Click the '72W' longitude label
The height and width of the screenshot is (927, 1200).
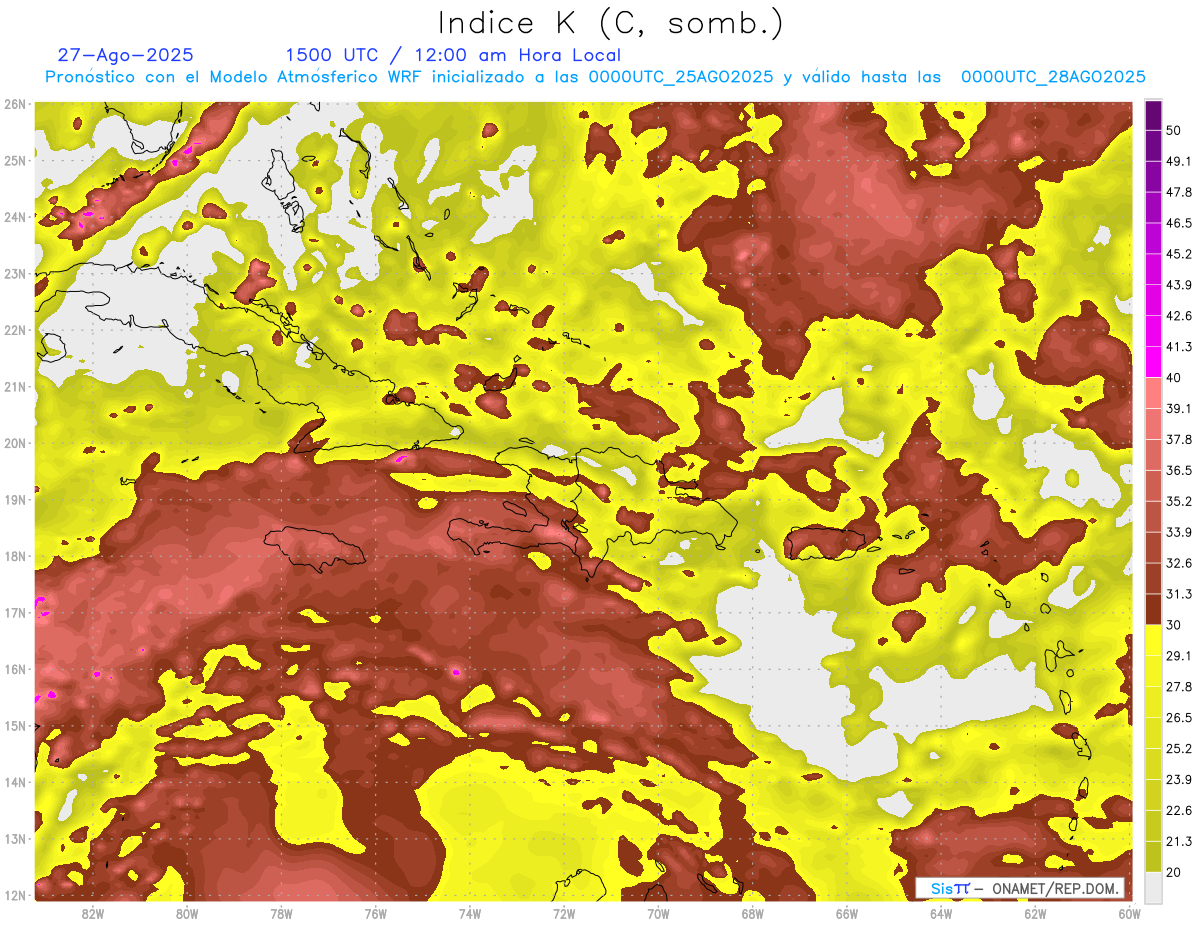coord(564,913)
